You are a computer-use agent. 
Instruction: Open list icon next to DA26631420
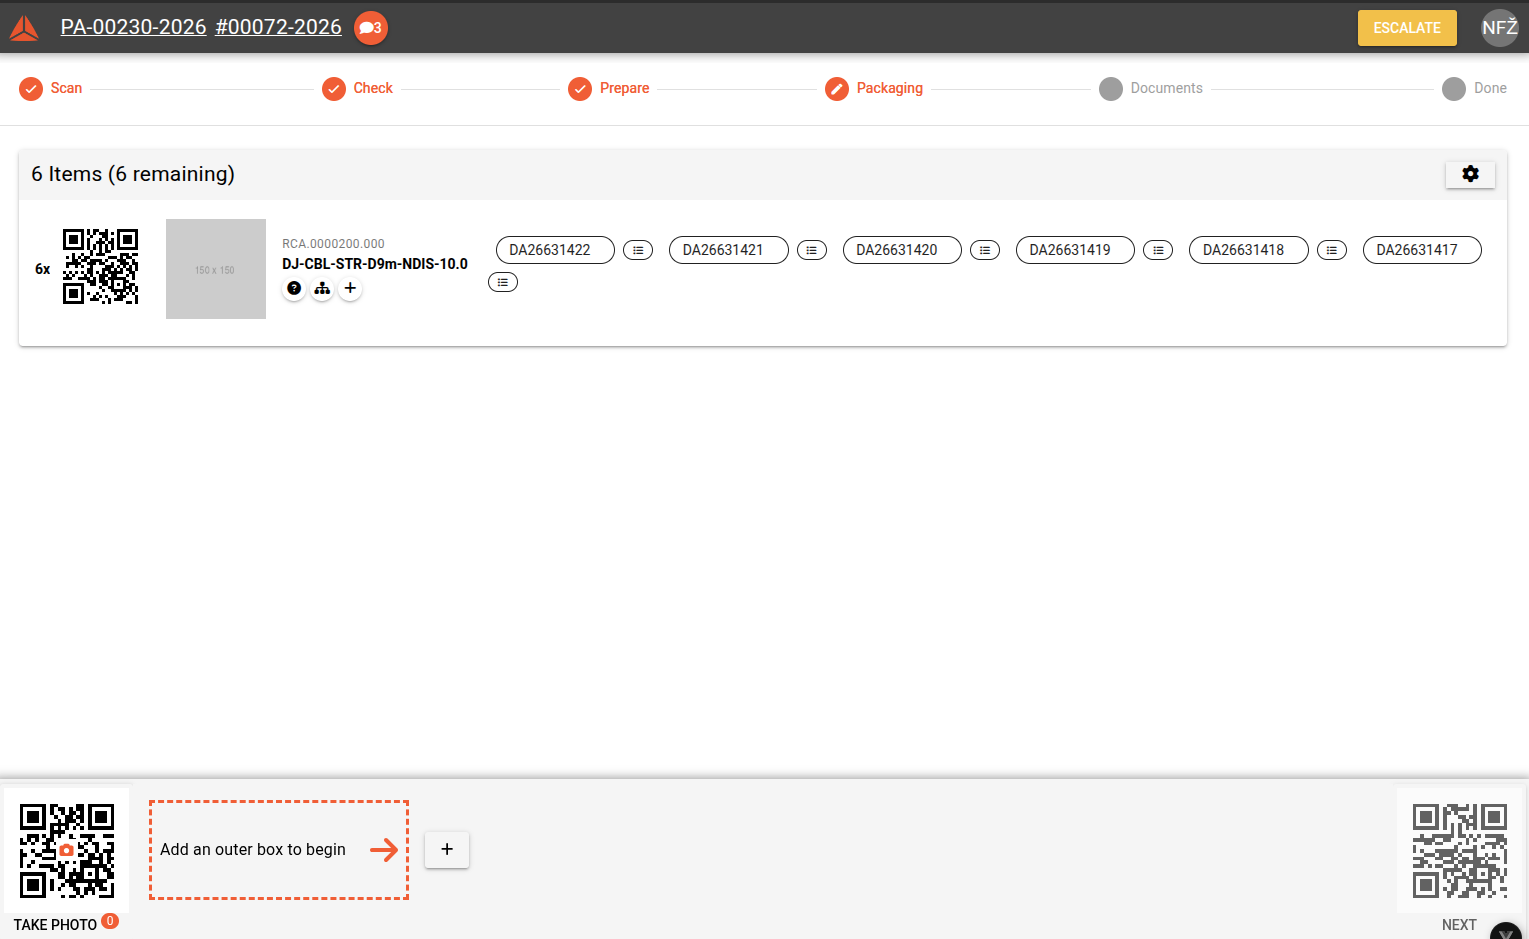click(985, 250)
